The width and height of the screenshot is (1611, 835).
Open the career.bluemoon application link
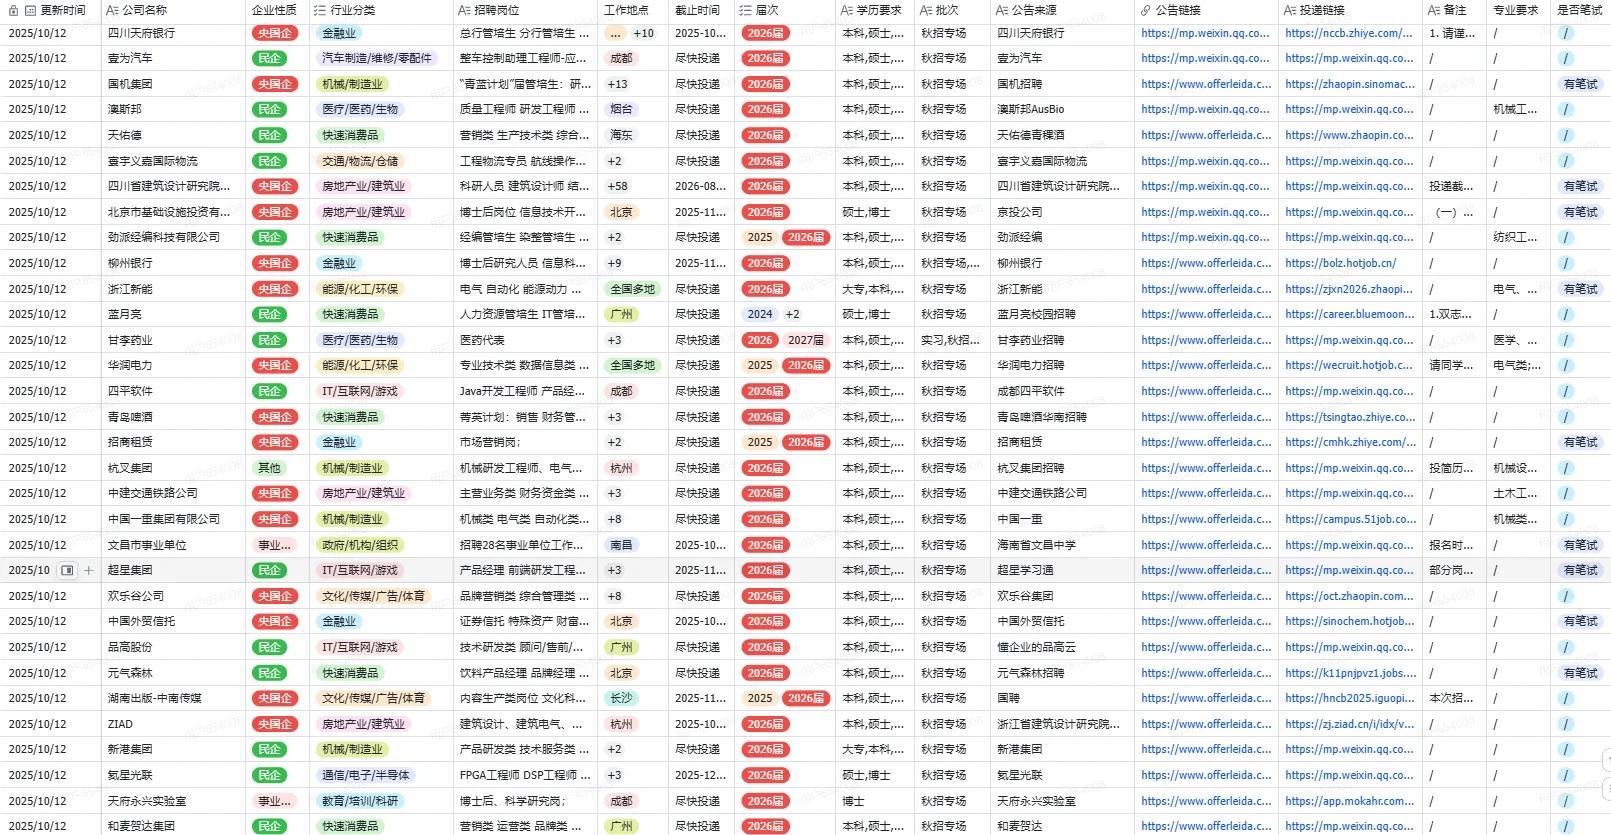(x=1350, y=314)
